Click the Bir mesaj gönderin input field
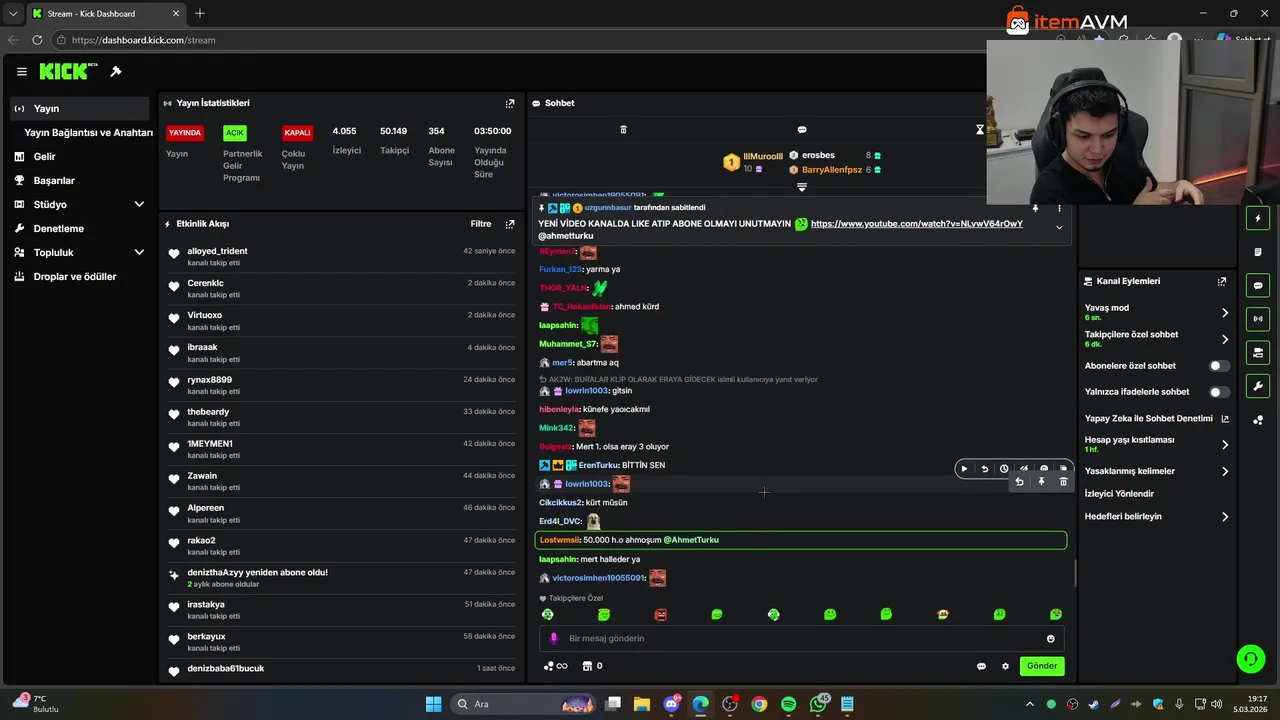The height and width of the screenshot is (720, 1280). 803,639
